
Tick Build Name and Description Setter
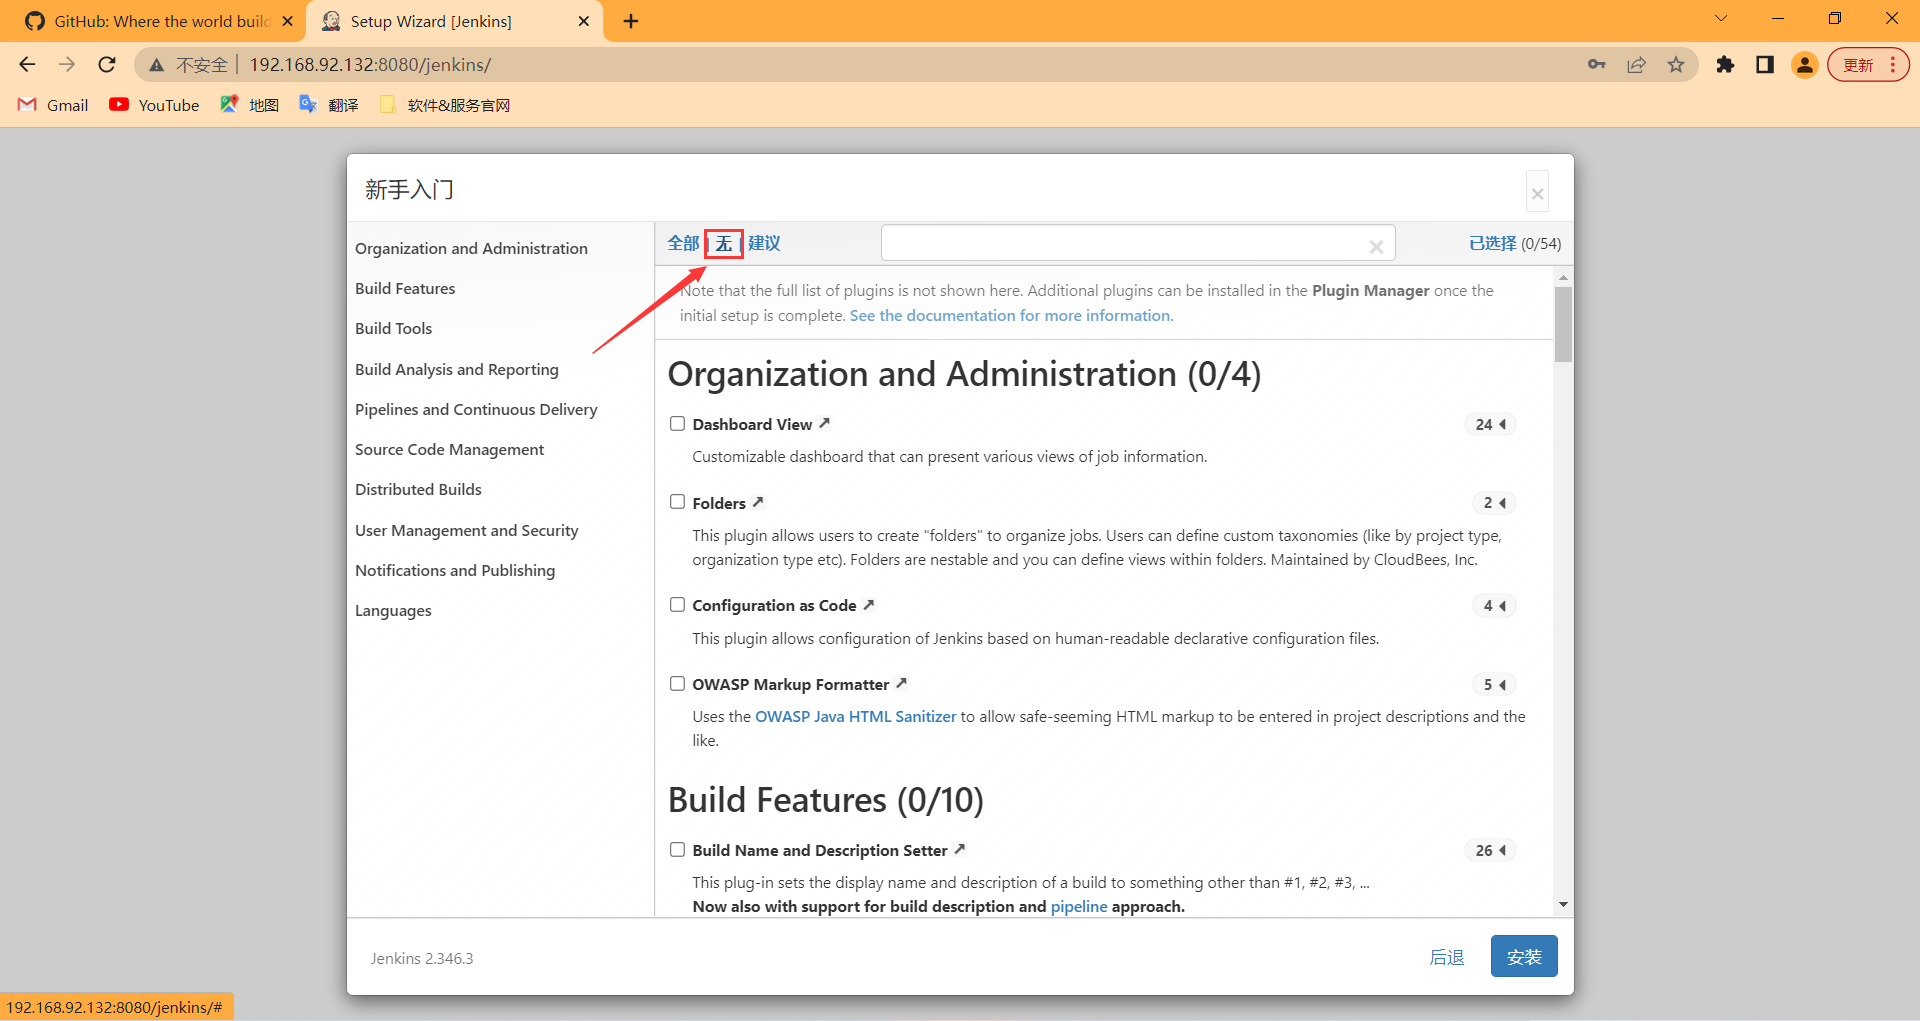pyautogui.click(x=677, y=850)
